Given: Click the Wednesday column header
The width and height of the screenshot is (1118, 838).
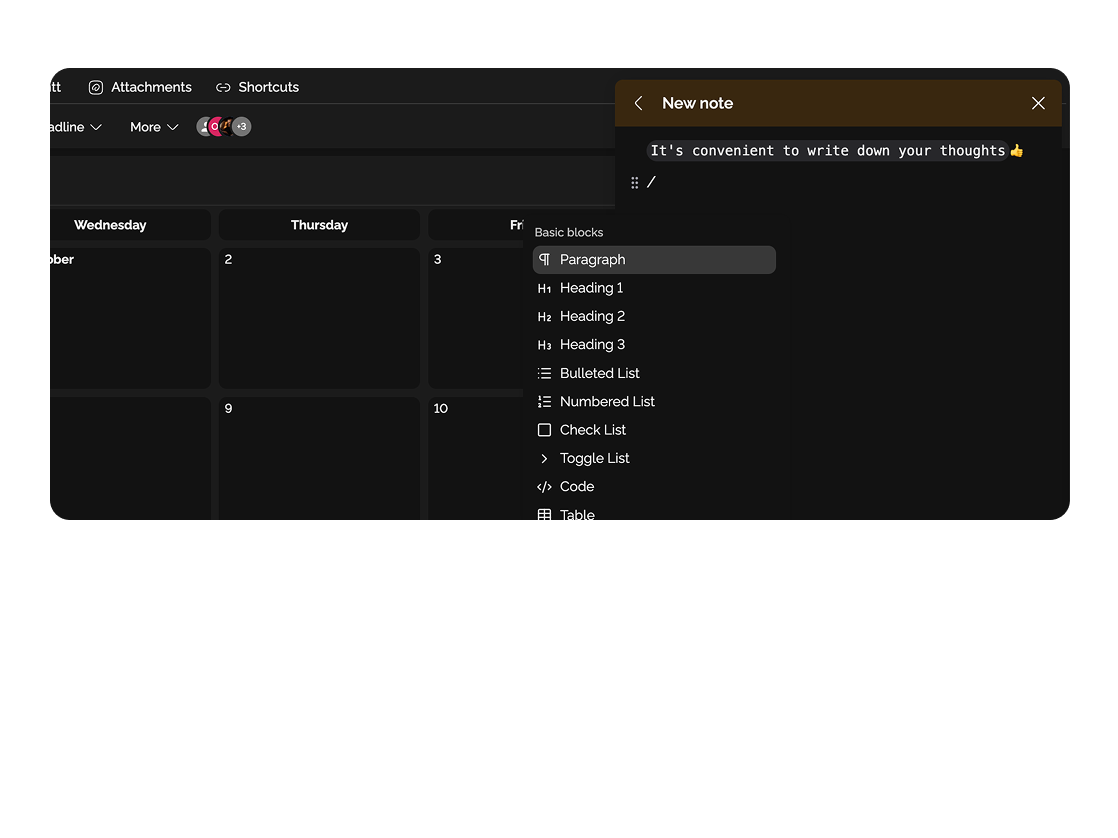Looking at the screenshot, I should [x=110, y=225].
